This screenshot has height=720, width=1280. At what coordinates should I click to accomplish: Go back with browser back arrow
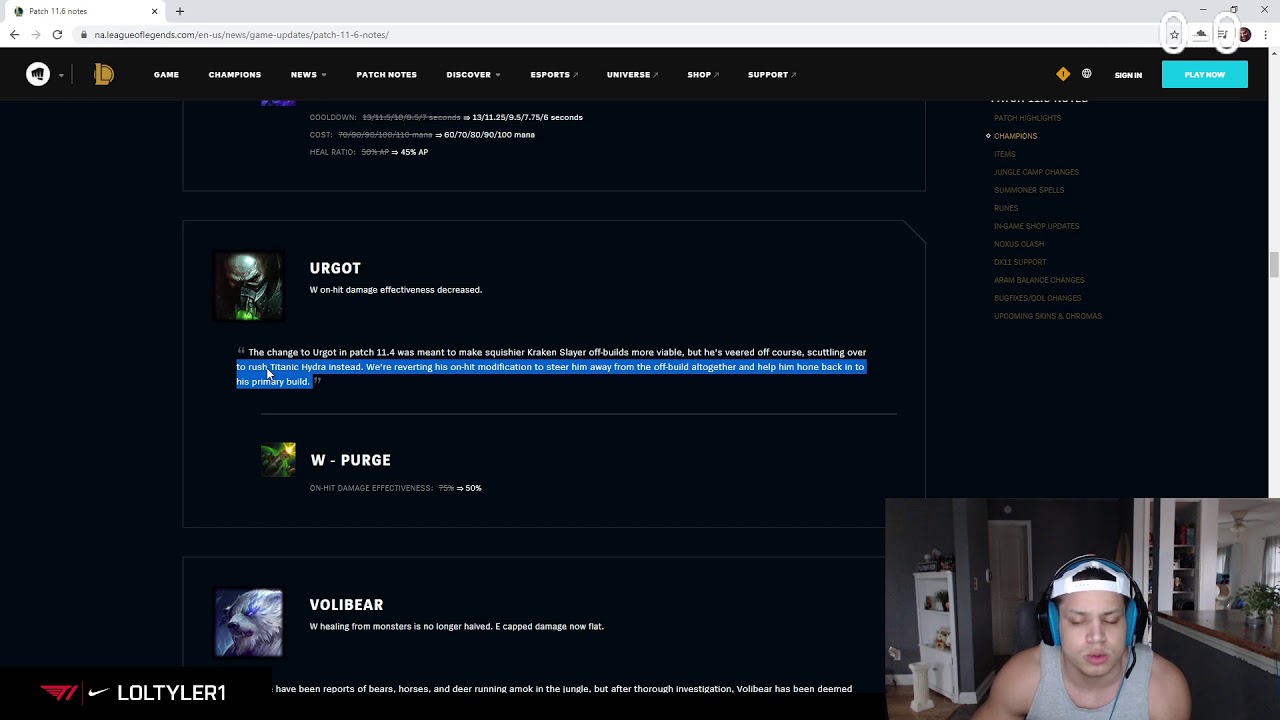pyautogui.click(x=14, y=34)
